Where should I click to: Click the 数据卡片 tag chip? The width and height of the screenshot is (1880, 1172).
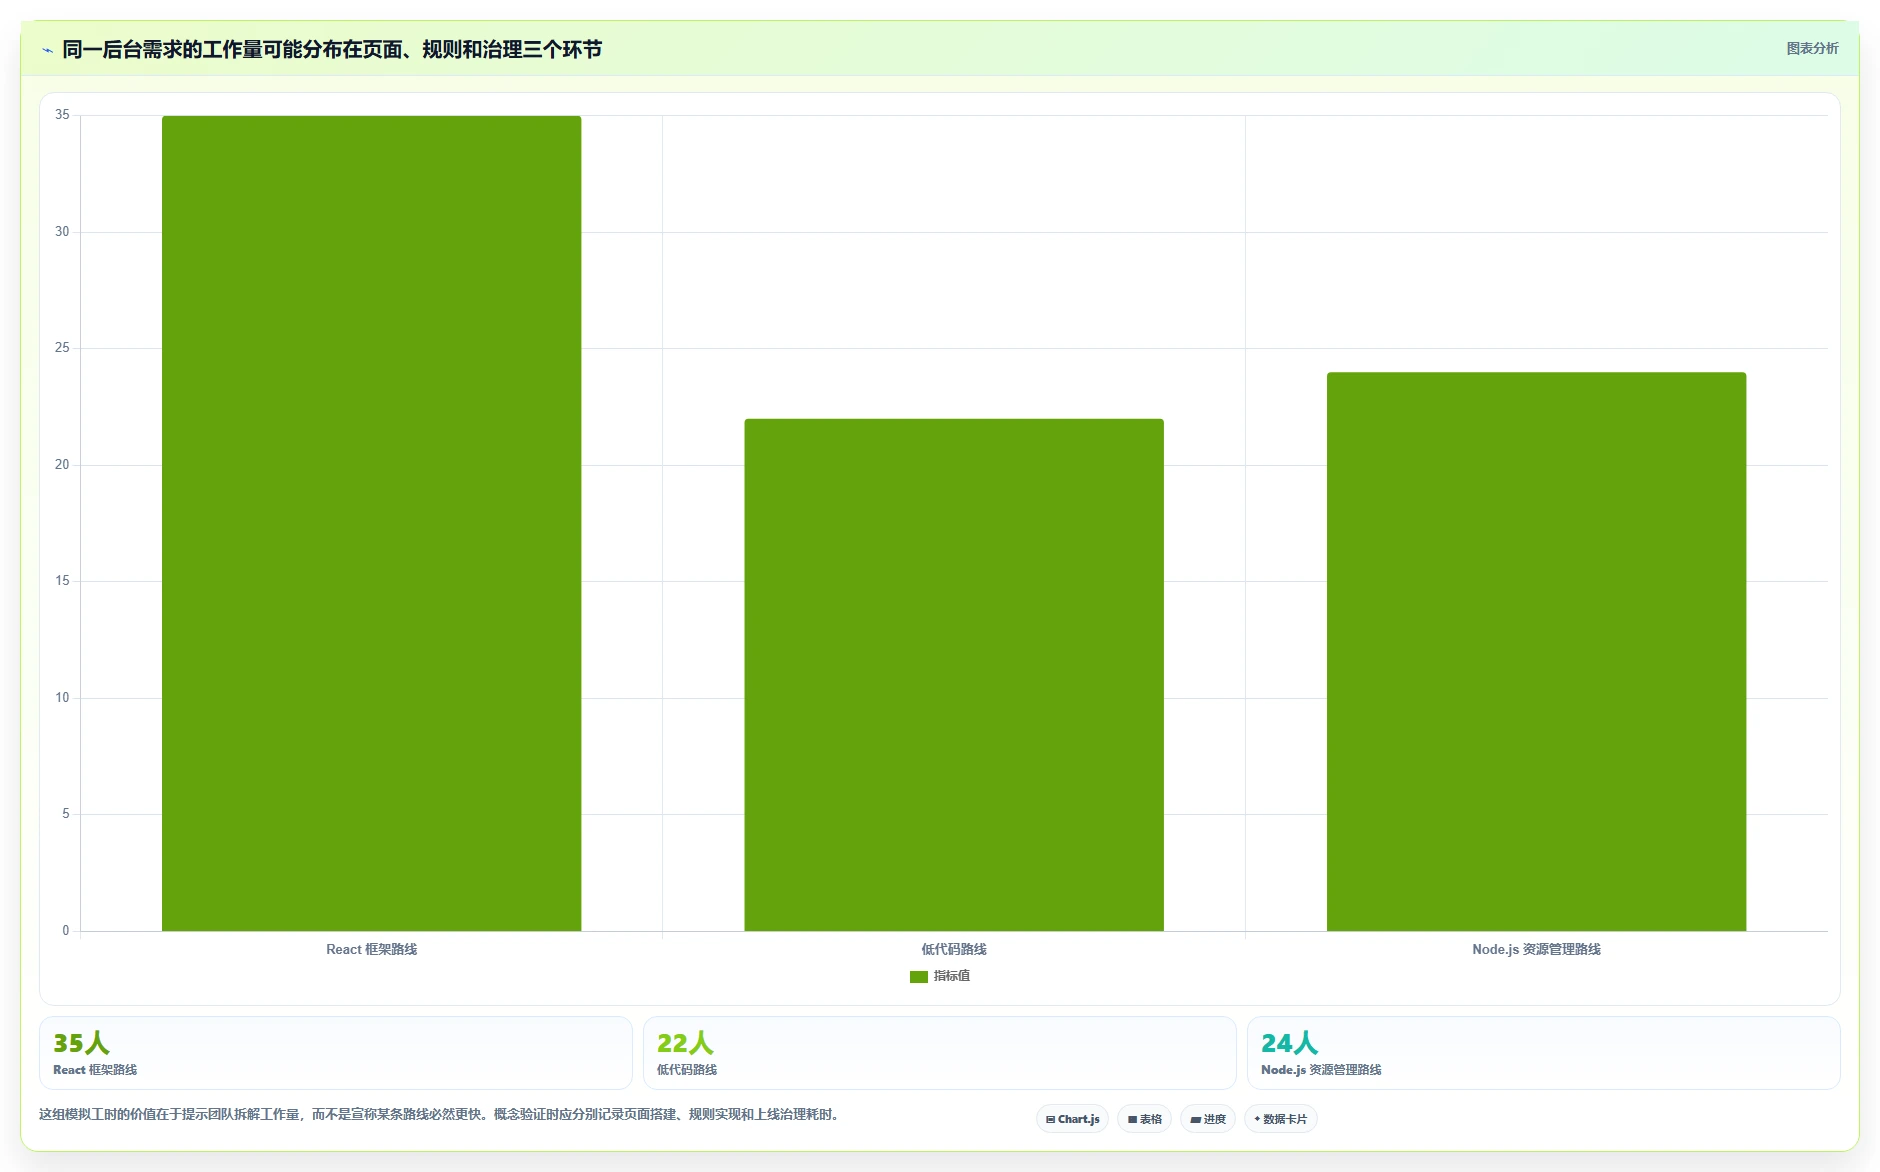tap(1281, 1119)
